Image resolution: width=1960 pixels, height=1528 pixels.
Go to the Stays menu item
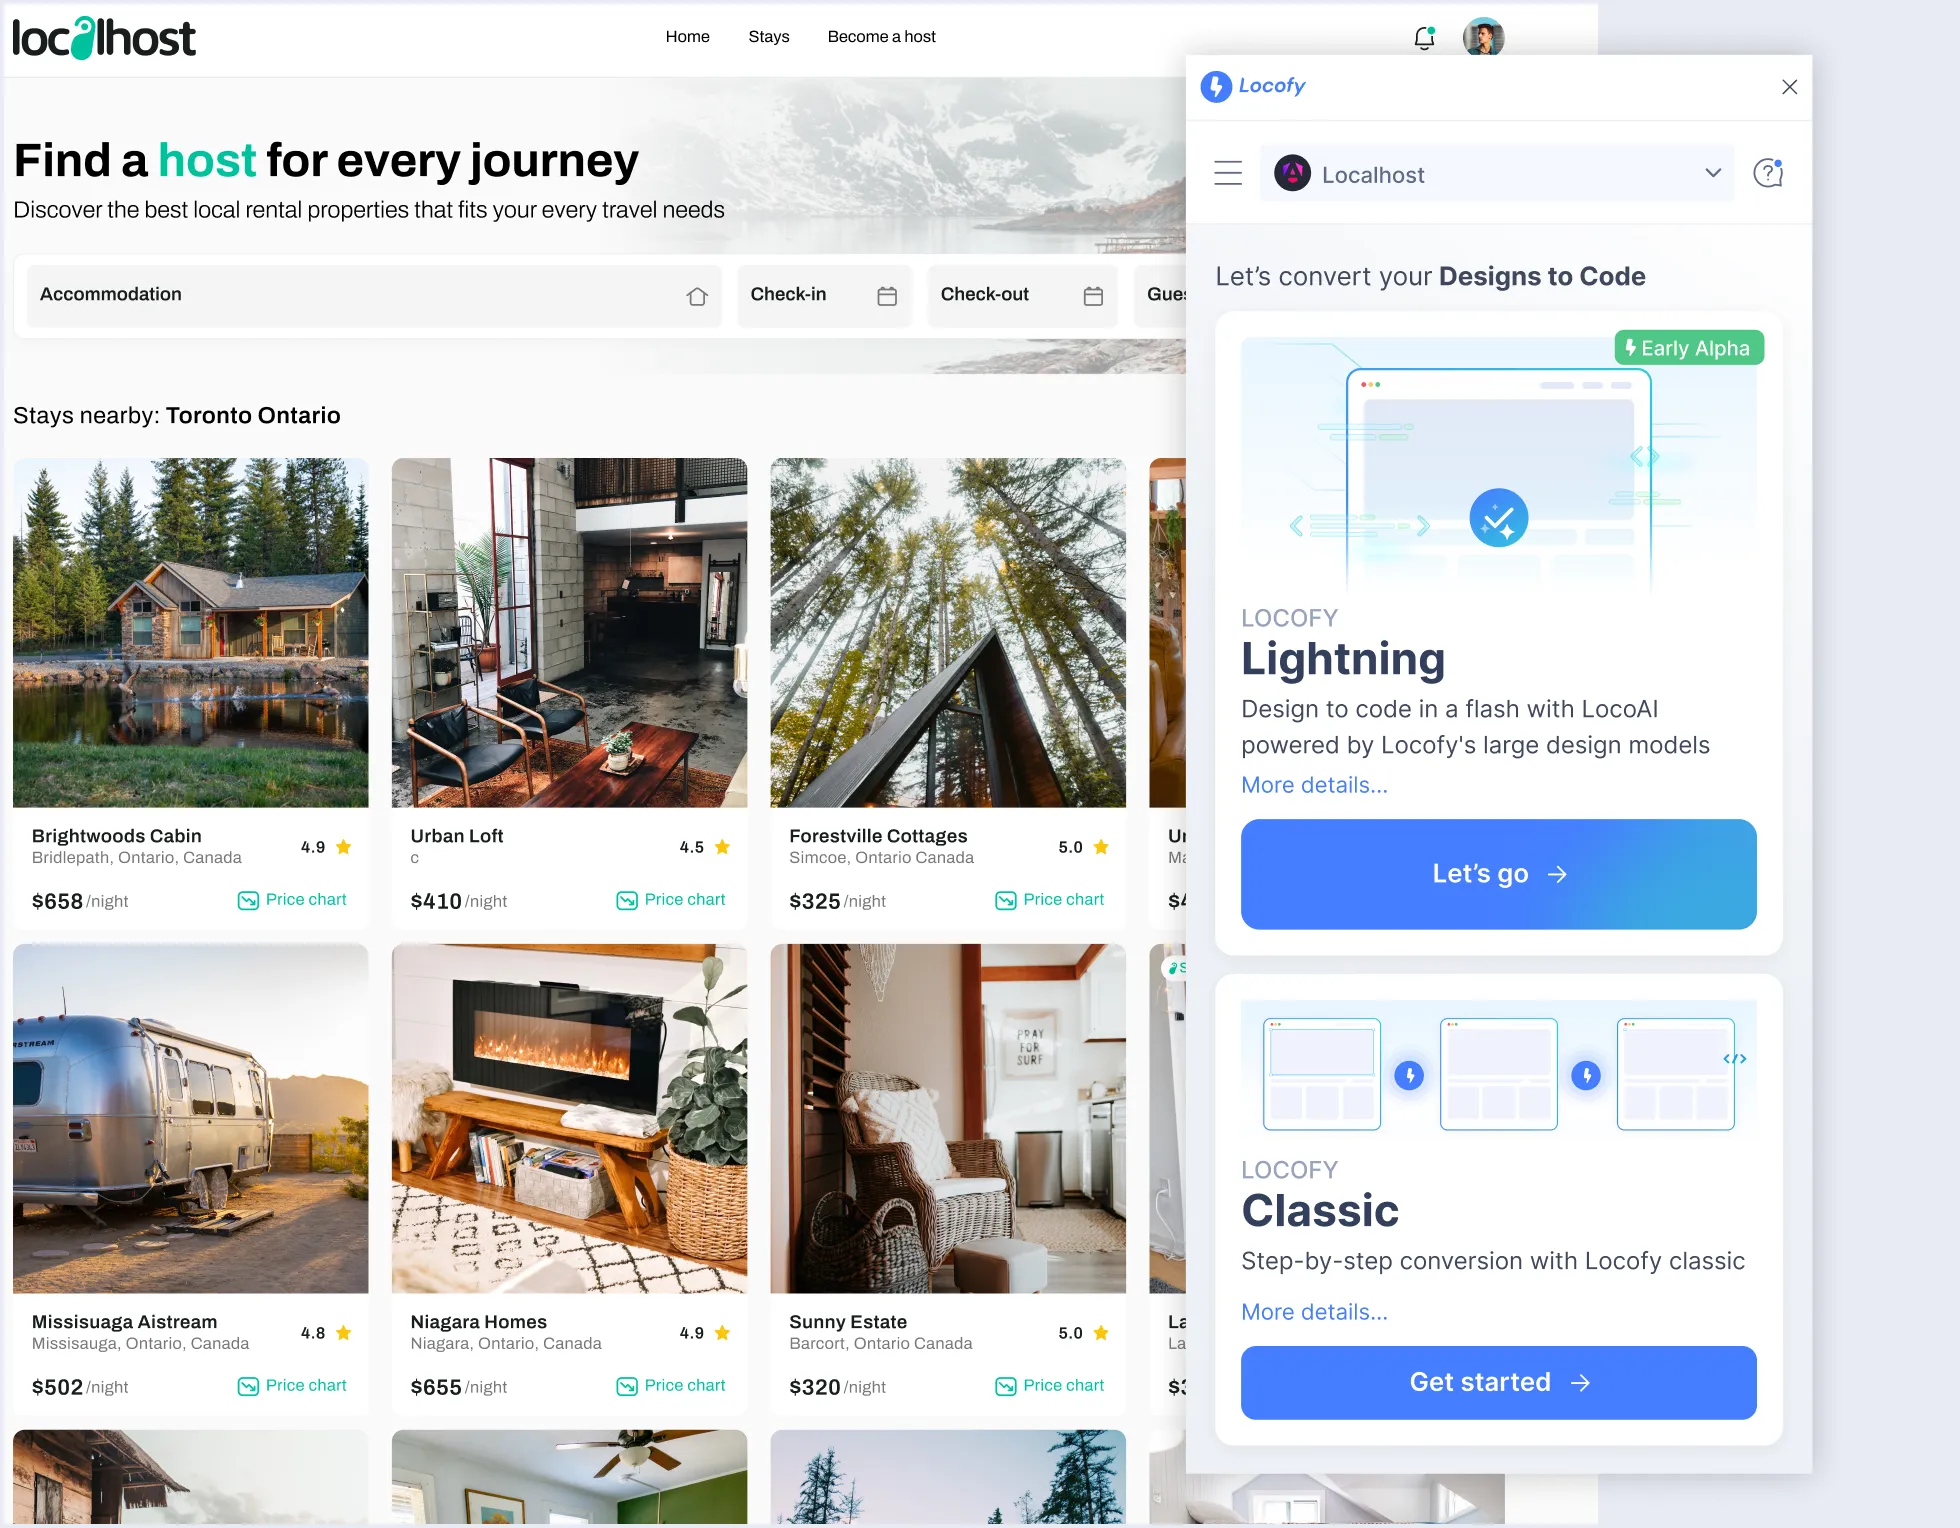pyautogui.click(x=768, y=37)
